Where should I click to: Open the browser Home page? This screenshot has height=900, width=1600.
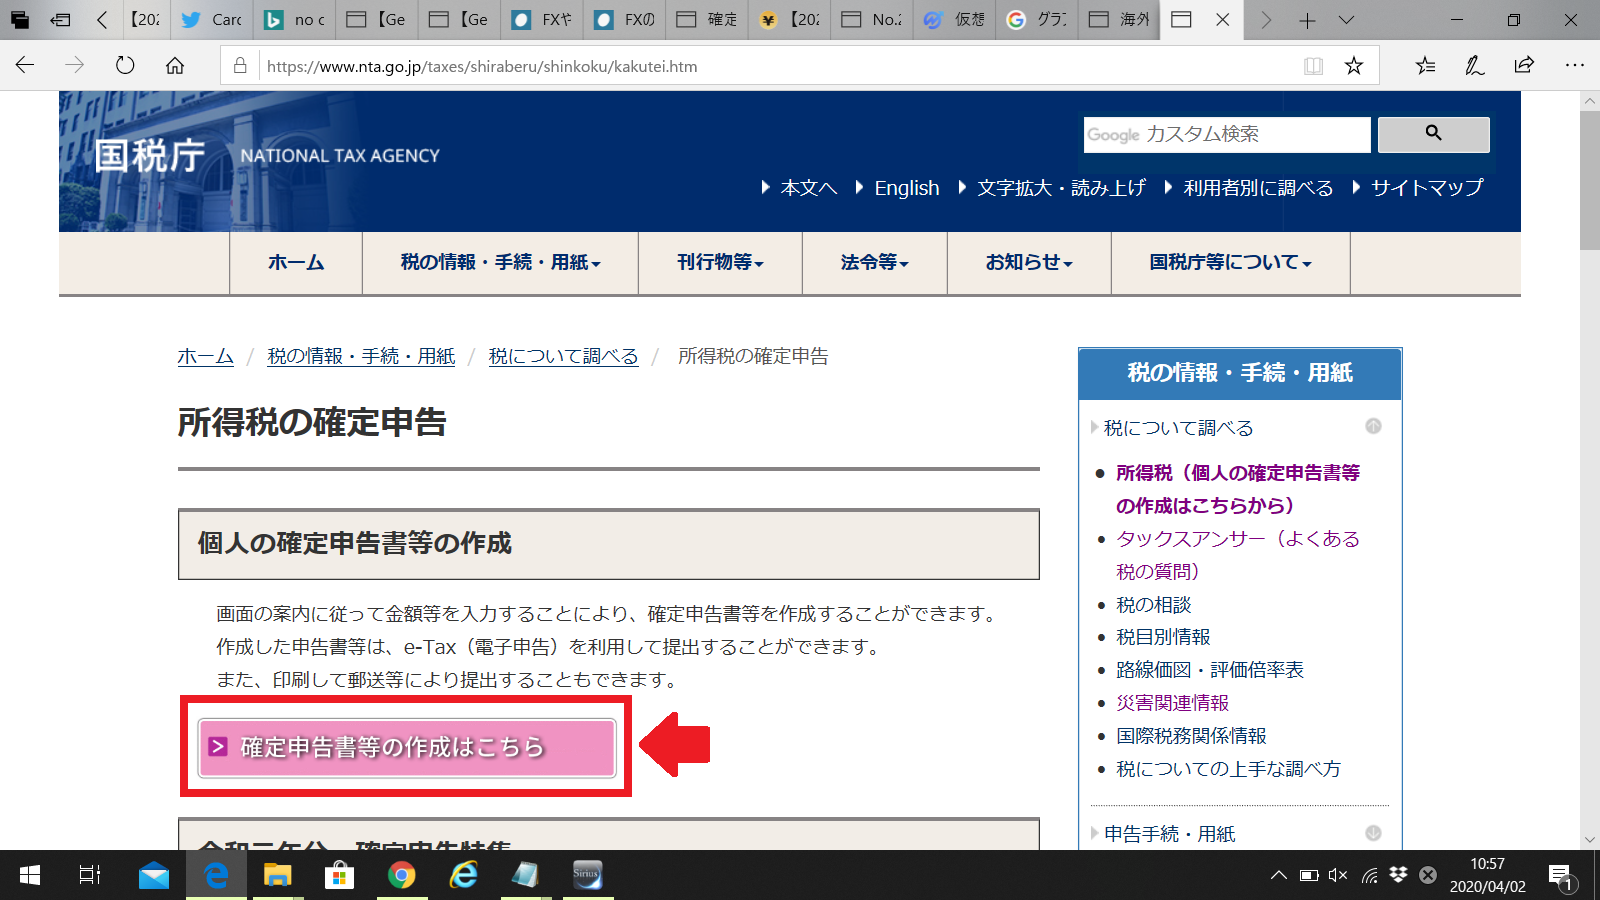point(176,66)
